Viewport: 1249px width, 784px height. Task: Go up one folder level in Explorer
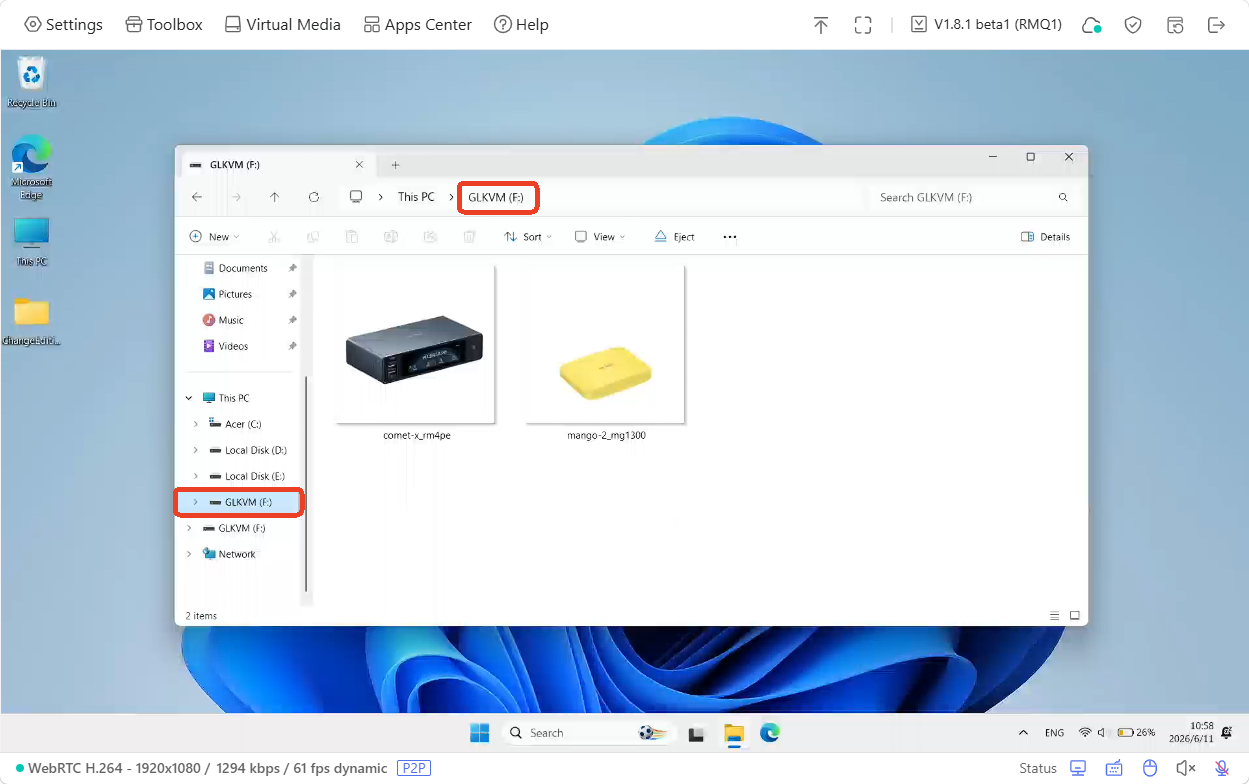pyautogui.click(x=275, y=197)
